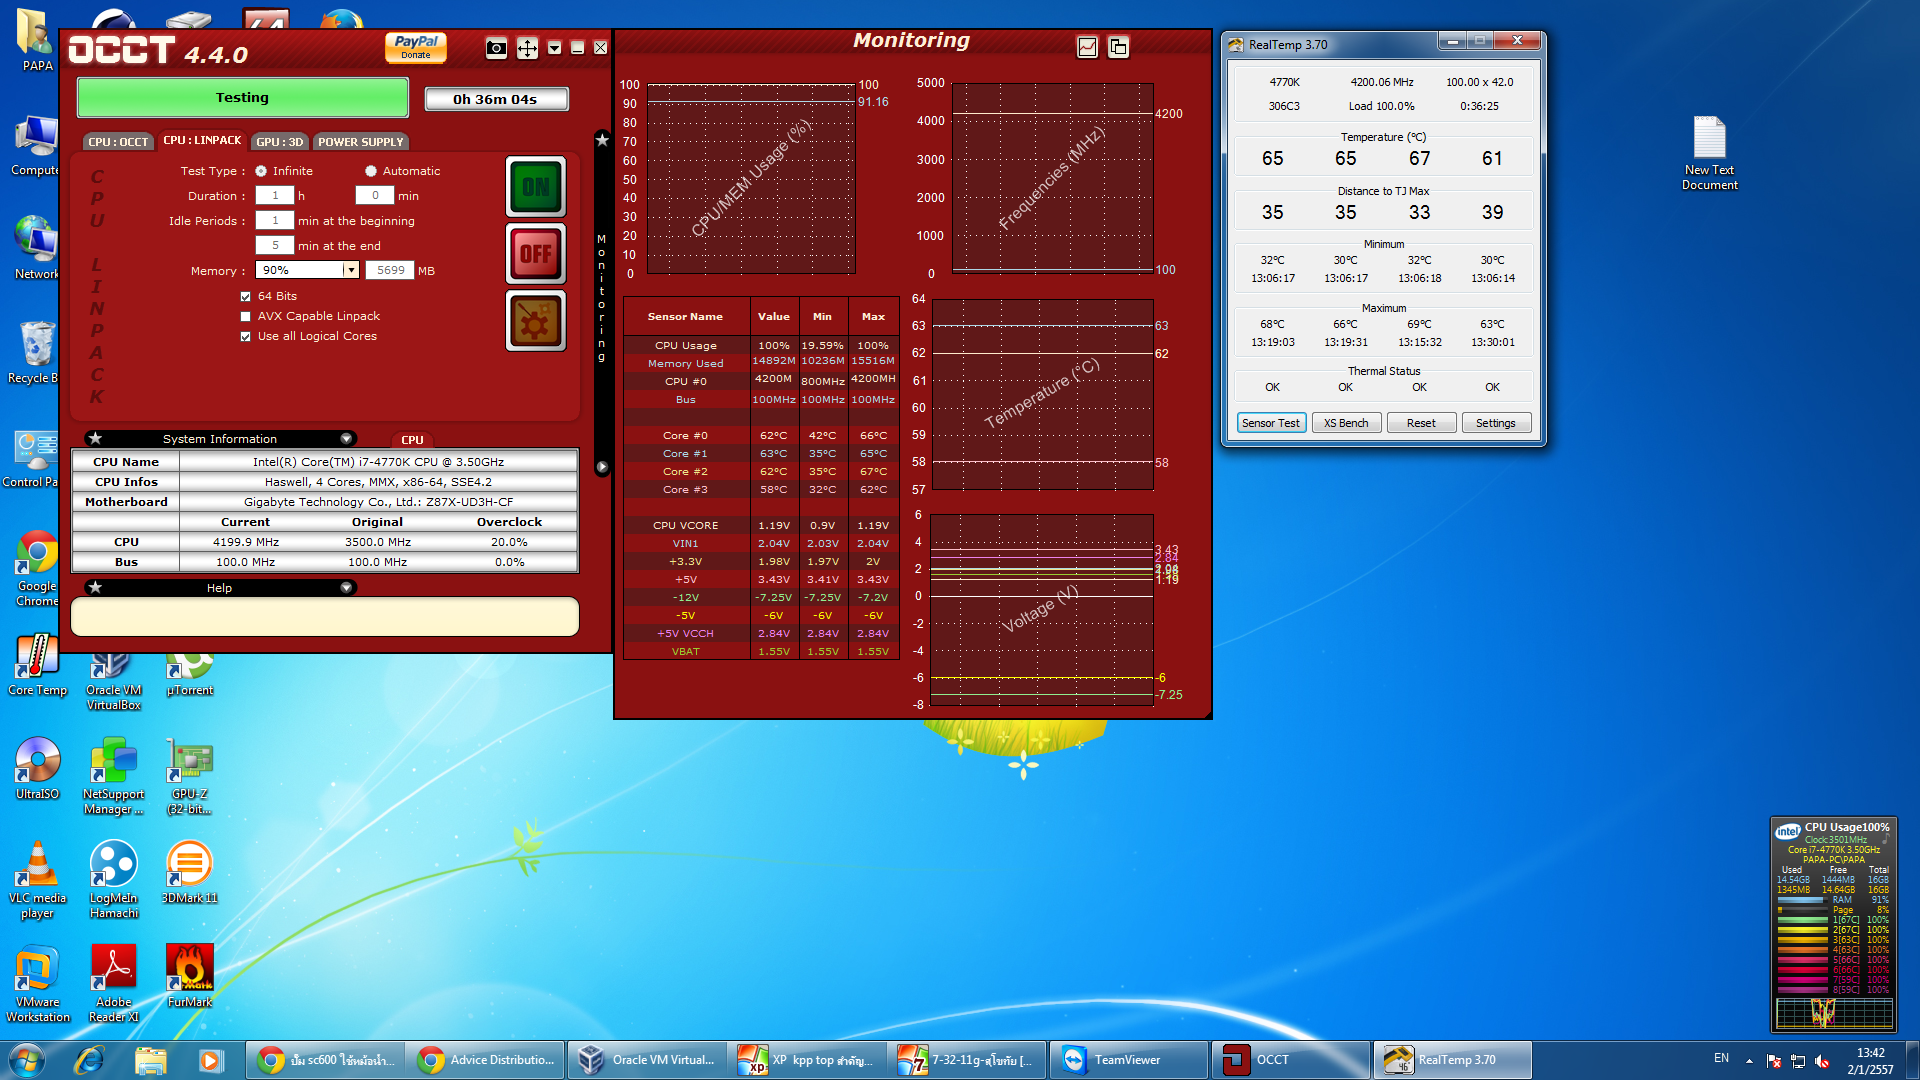Click the XS Bench button

[x=1346, y=423]
